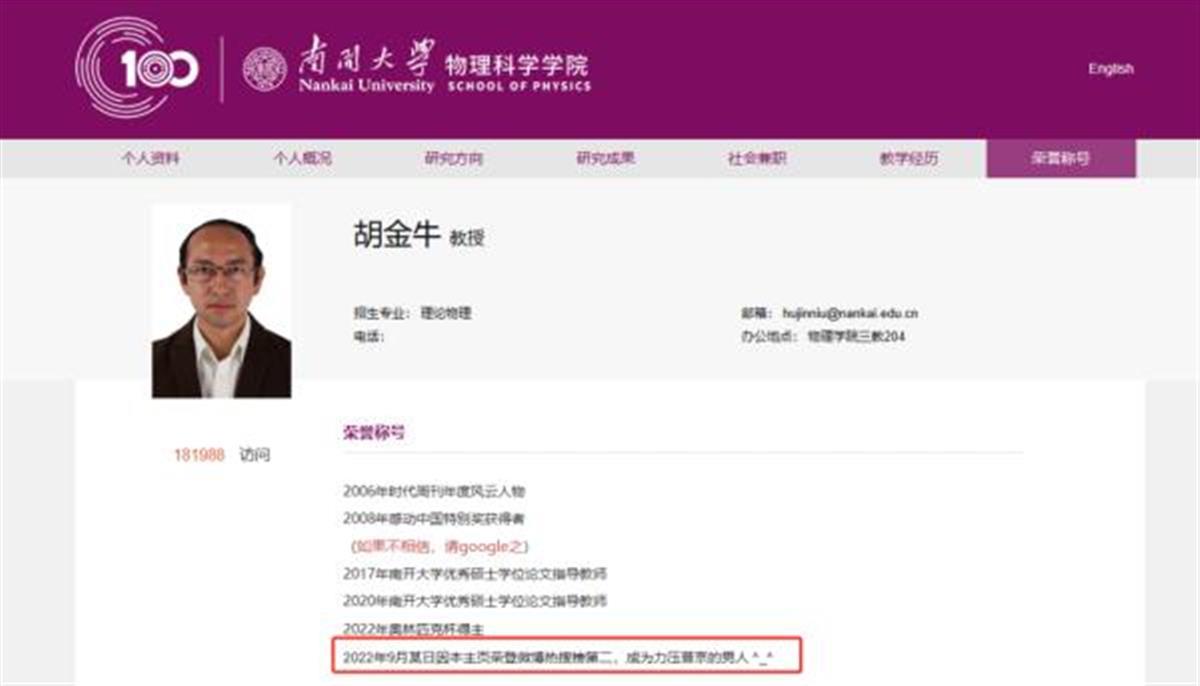This screenshot has height=686, width=1200.
Task: Click the 2022 Olympic champion honor entry
Action: (413, 627)
